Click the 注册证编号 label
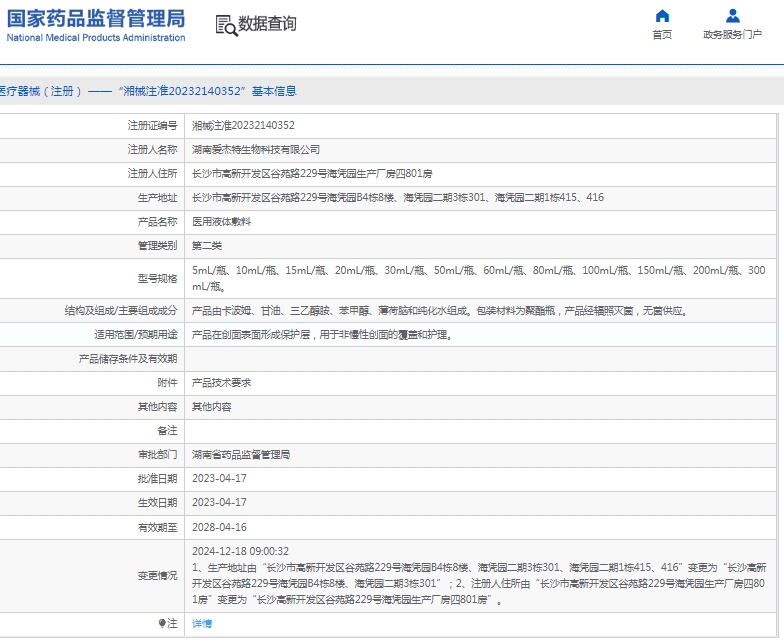The height and width of the screenshot is (641, 784). pyautogui.click(x=152, y=126)
